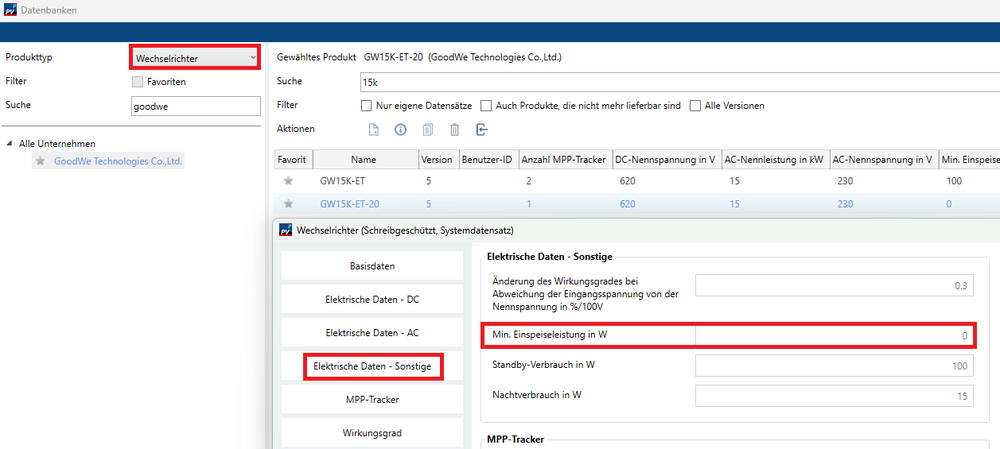Mark GW15K-ET as favorite with star
Image resolution: width=1000 pixels, height=449 pixels.
tap(289, 182)
